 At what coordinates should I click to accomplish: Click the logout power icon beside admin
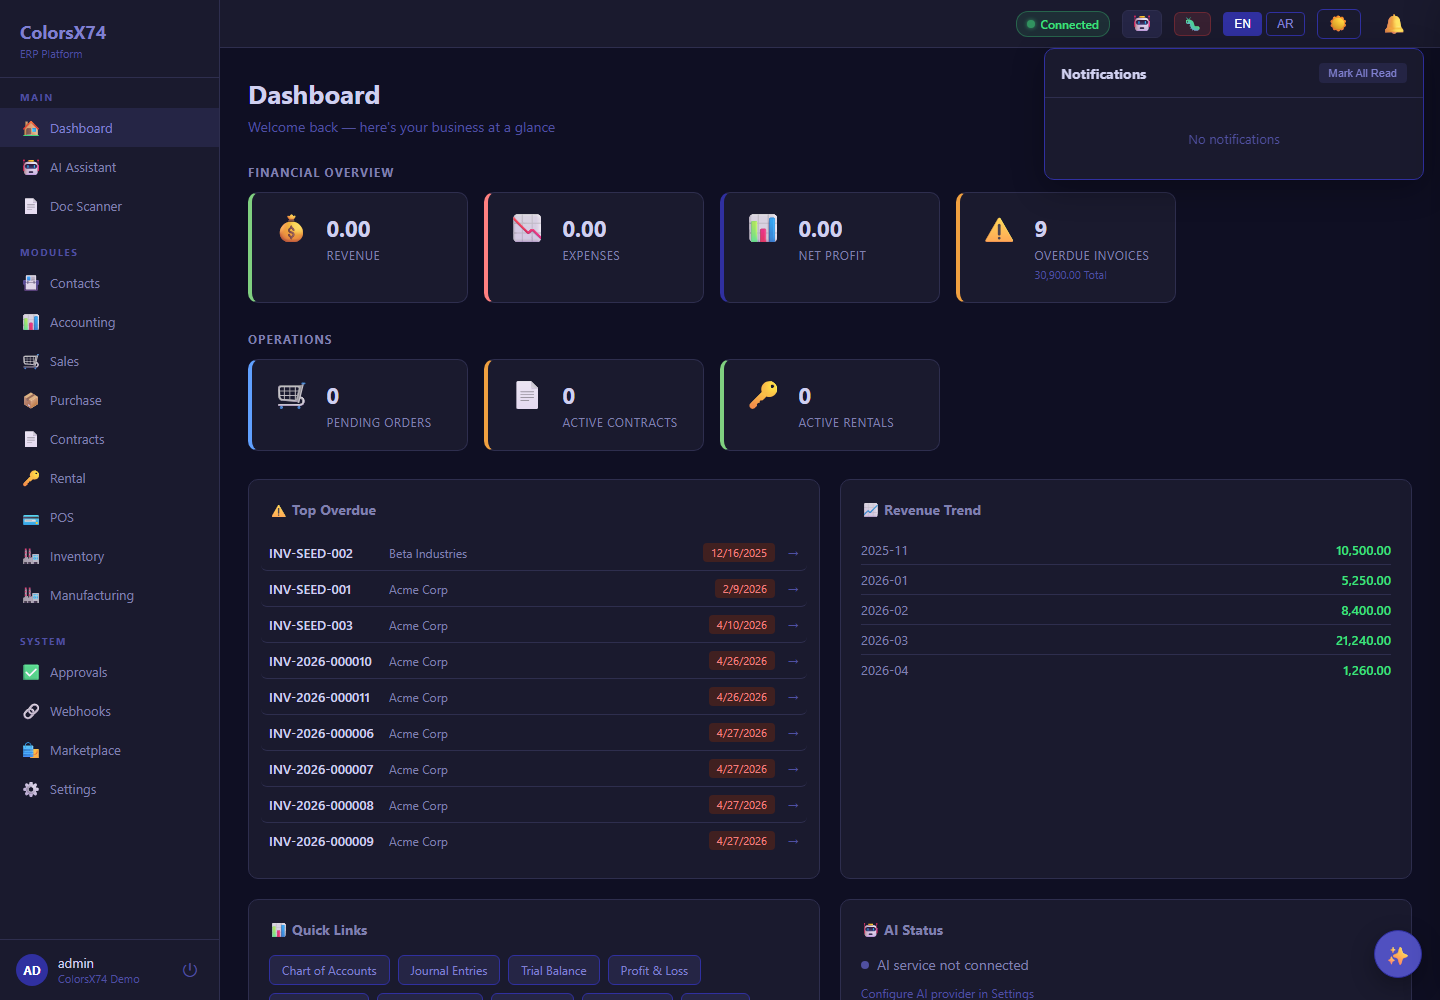190,970
